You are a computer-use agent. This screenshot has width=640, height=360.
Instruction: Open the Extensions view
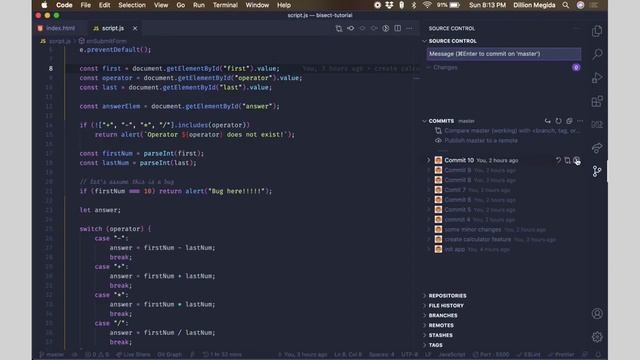point(597,101)
